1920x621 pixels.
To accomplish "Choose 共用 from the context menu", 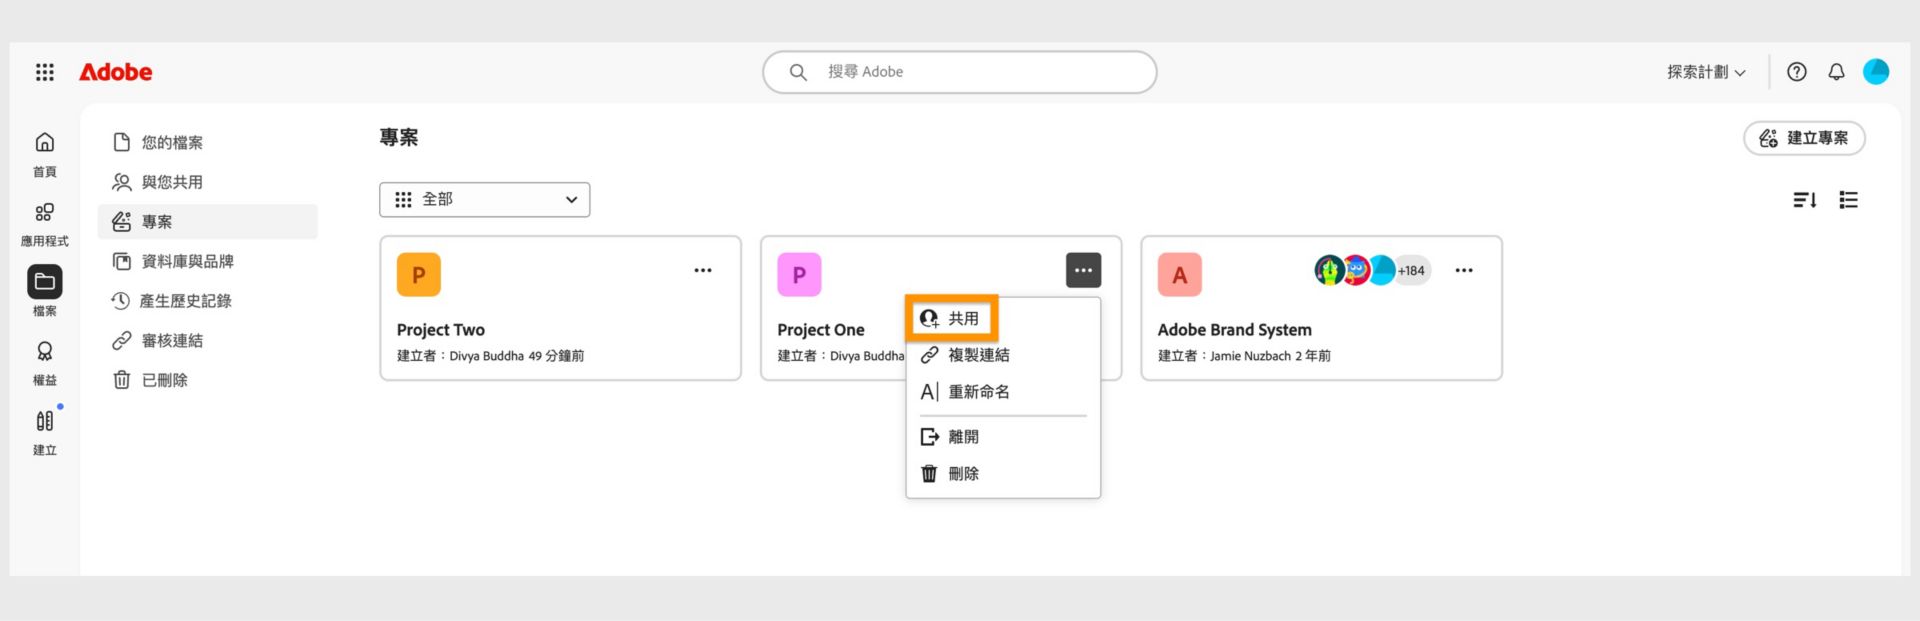I will [x=951, y=318].
